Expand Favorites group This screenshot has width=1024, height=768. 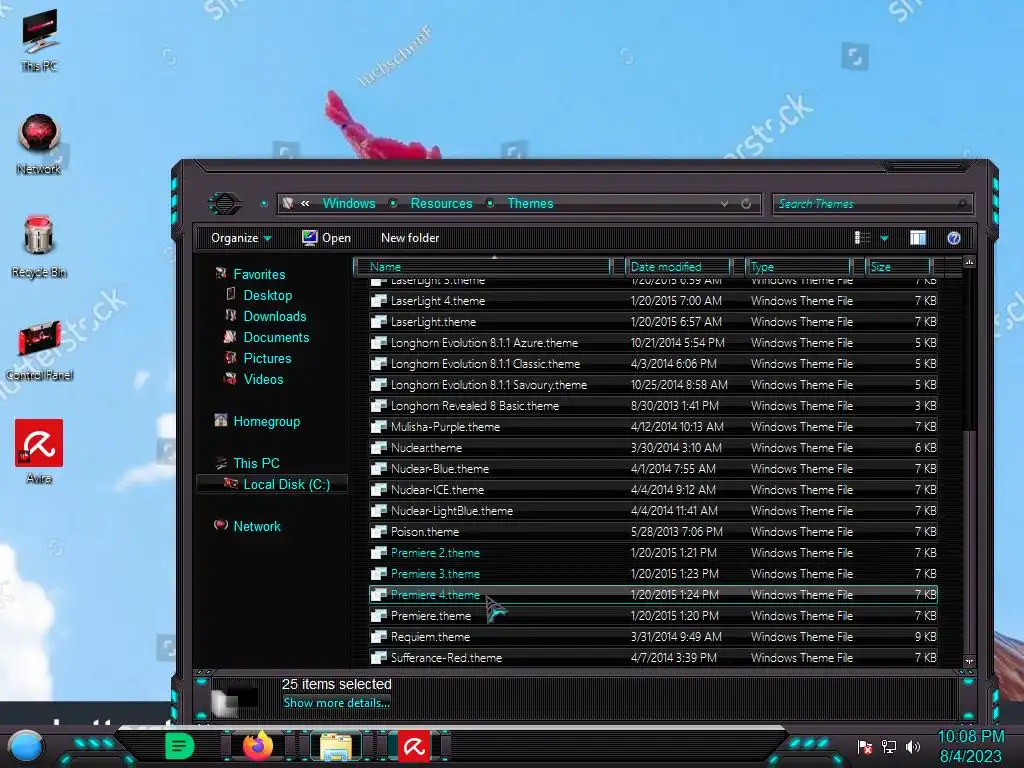coord(259,274)
